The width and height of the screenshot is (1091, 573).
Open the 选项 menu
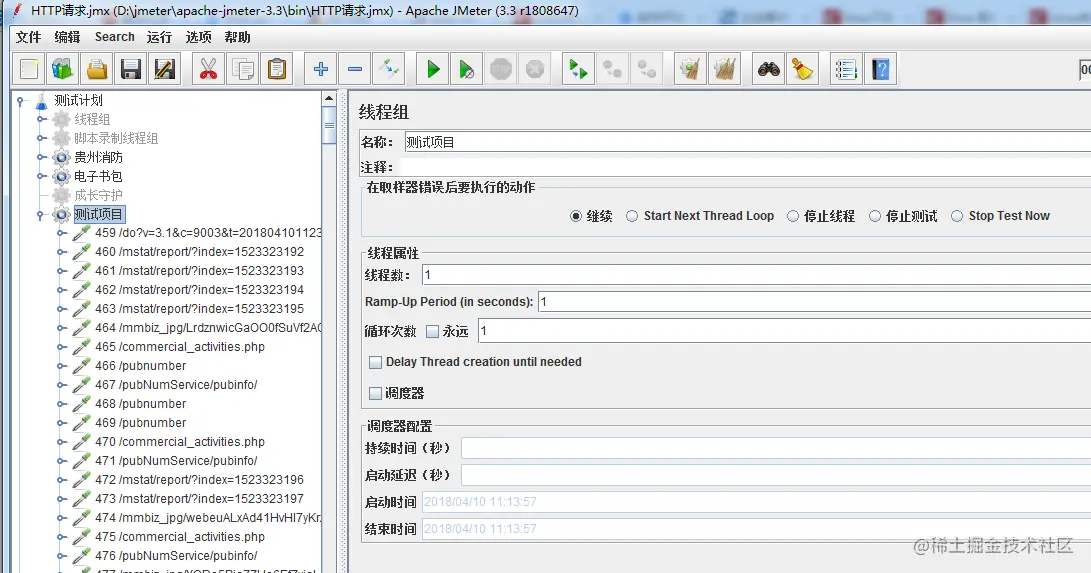pos(198,37)
